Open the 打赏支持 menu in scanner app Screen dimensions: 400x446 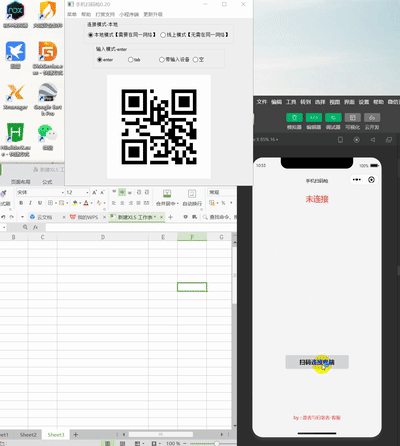point(105,14)
